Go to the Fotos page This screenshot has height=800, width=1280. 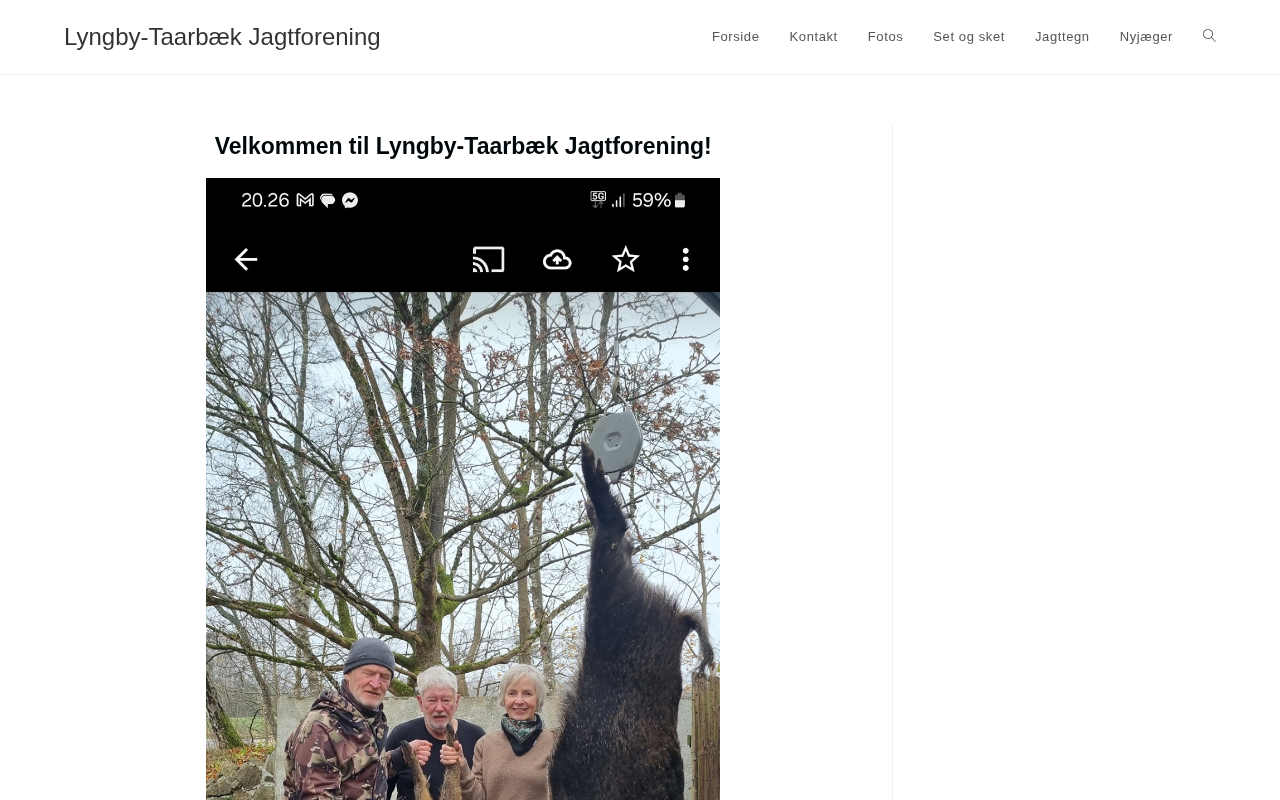click(885, 37)
